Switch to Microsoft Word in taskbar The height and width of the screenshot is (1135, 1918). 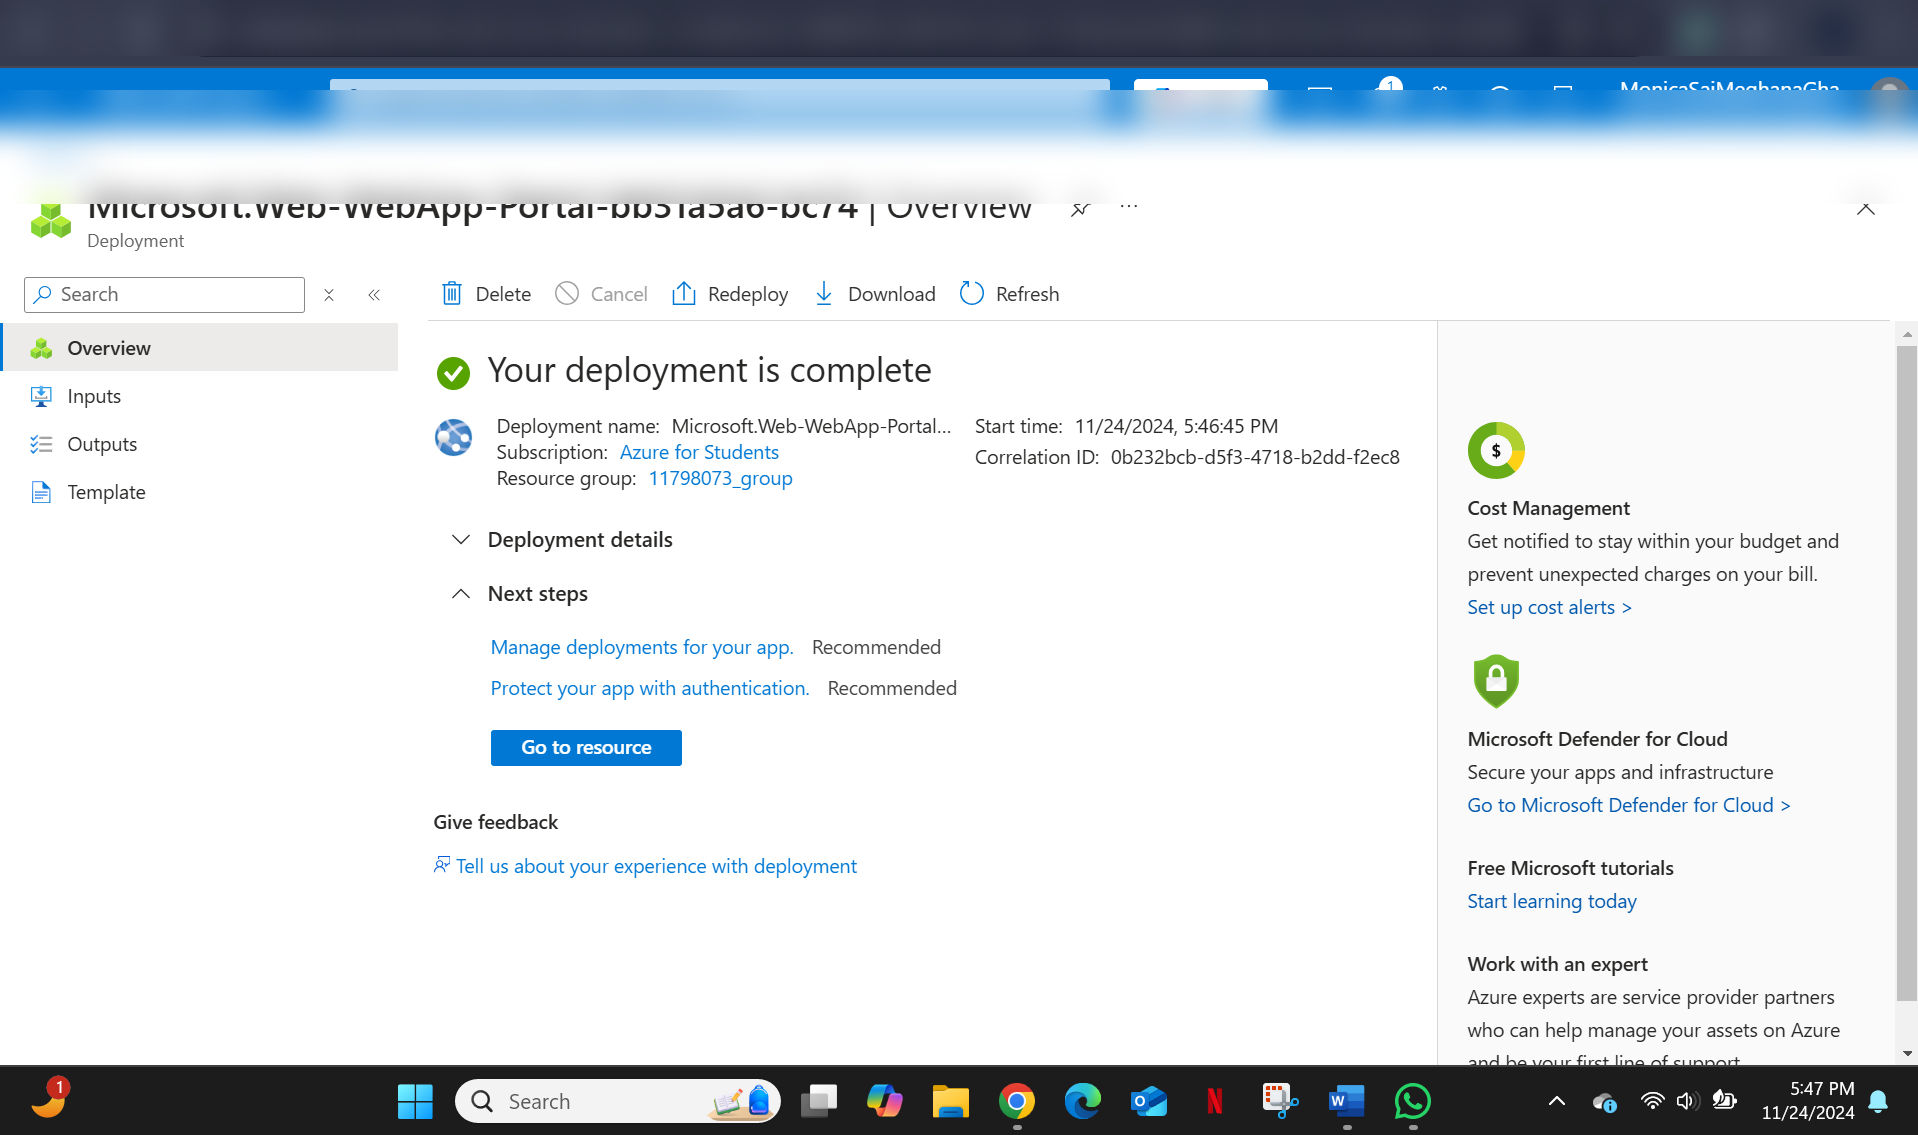[1347, 1101]
